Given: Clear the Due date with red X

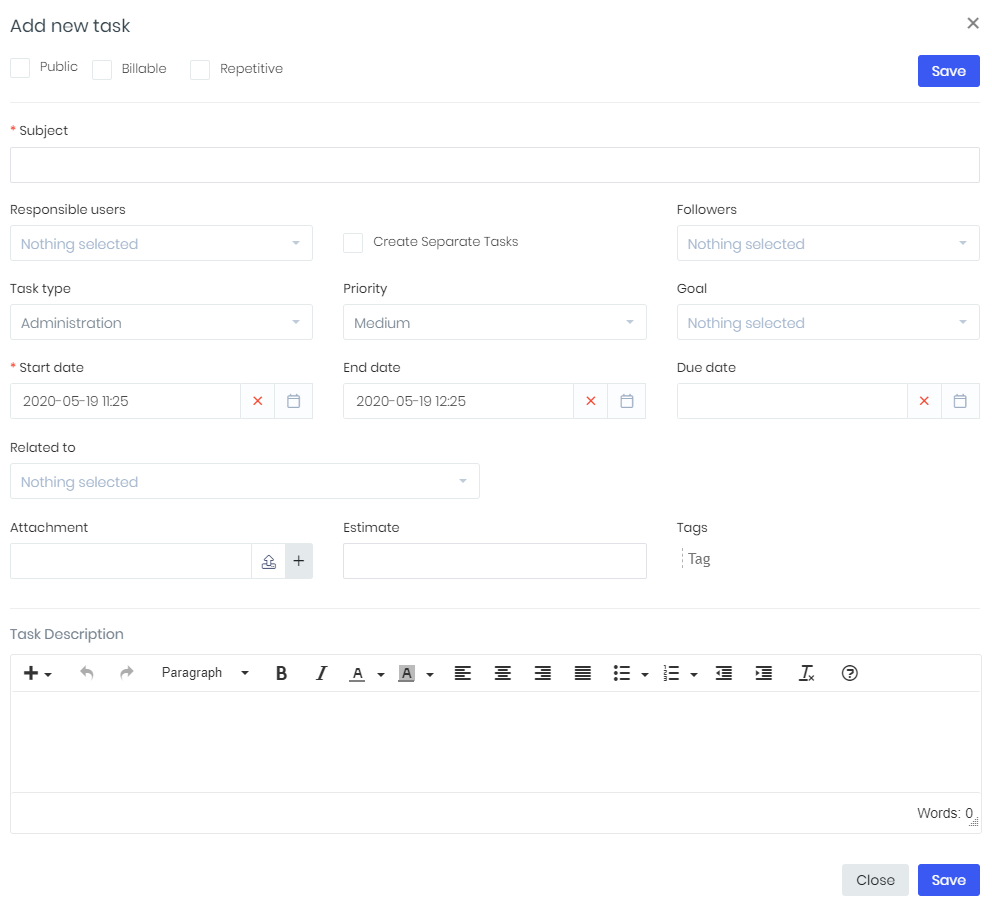Looking at the screenshot, I should [924, 401].
